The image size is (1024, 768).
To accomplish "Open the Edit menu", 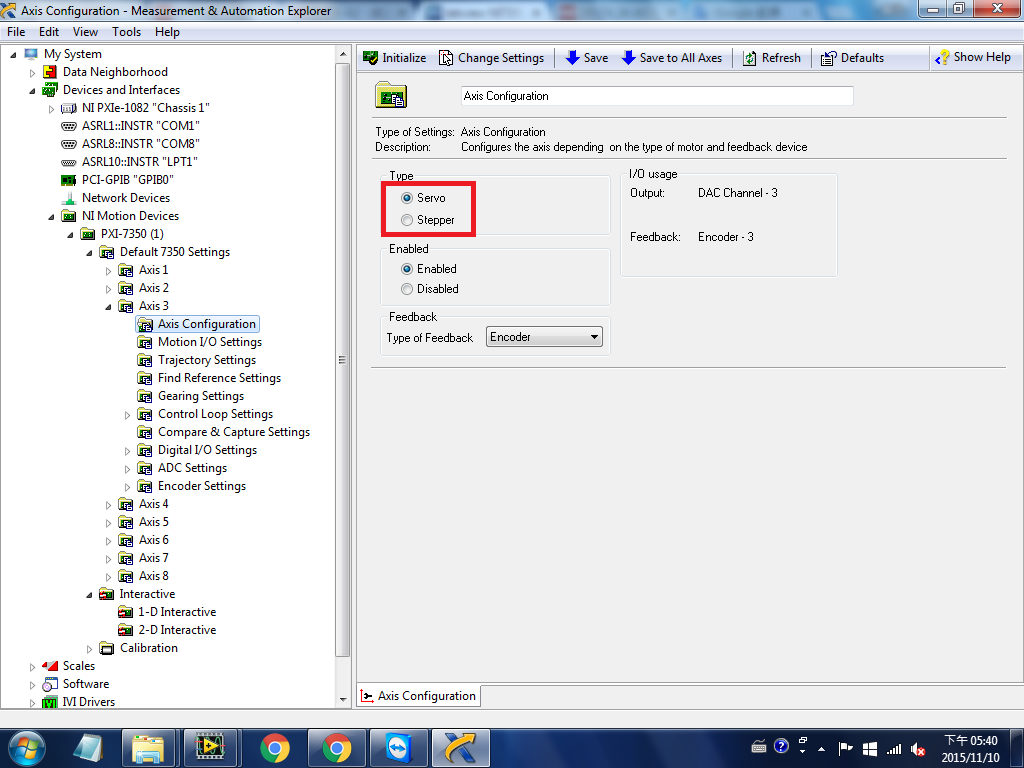I will (49, 32).
